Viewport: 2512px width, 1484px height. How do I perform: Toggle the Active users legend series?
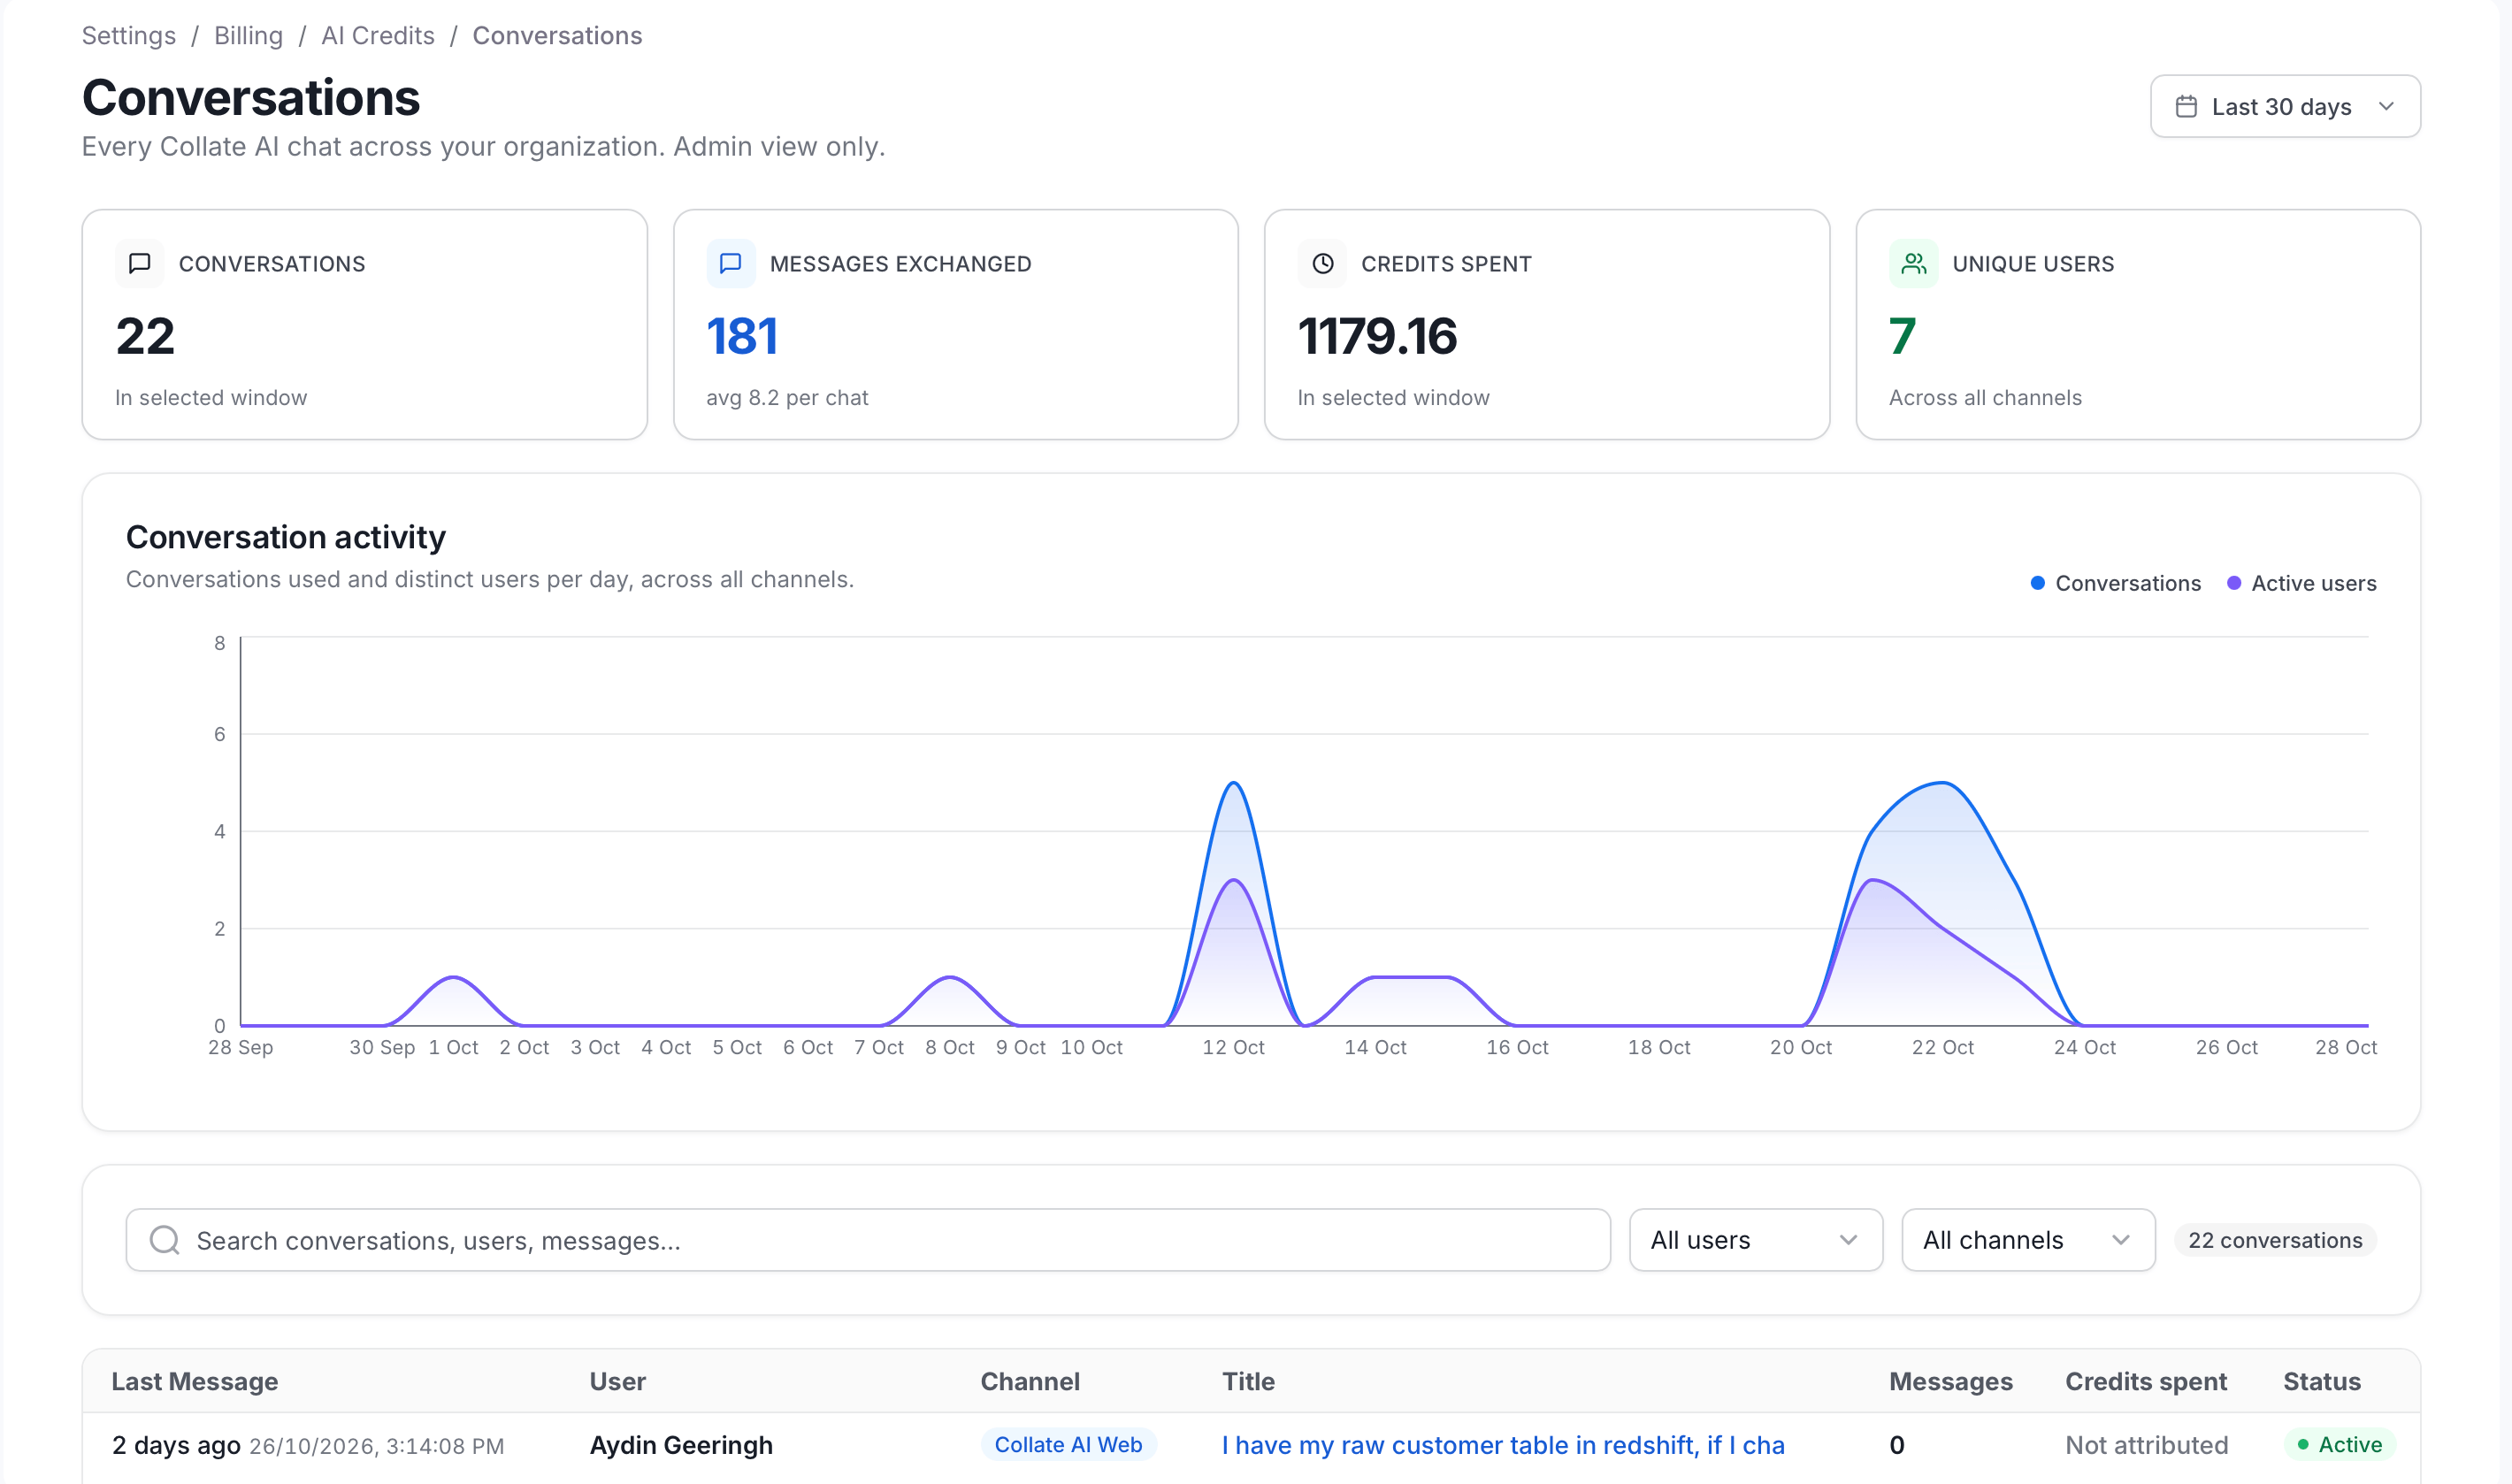tap(2301, 583)
